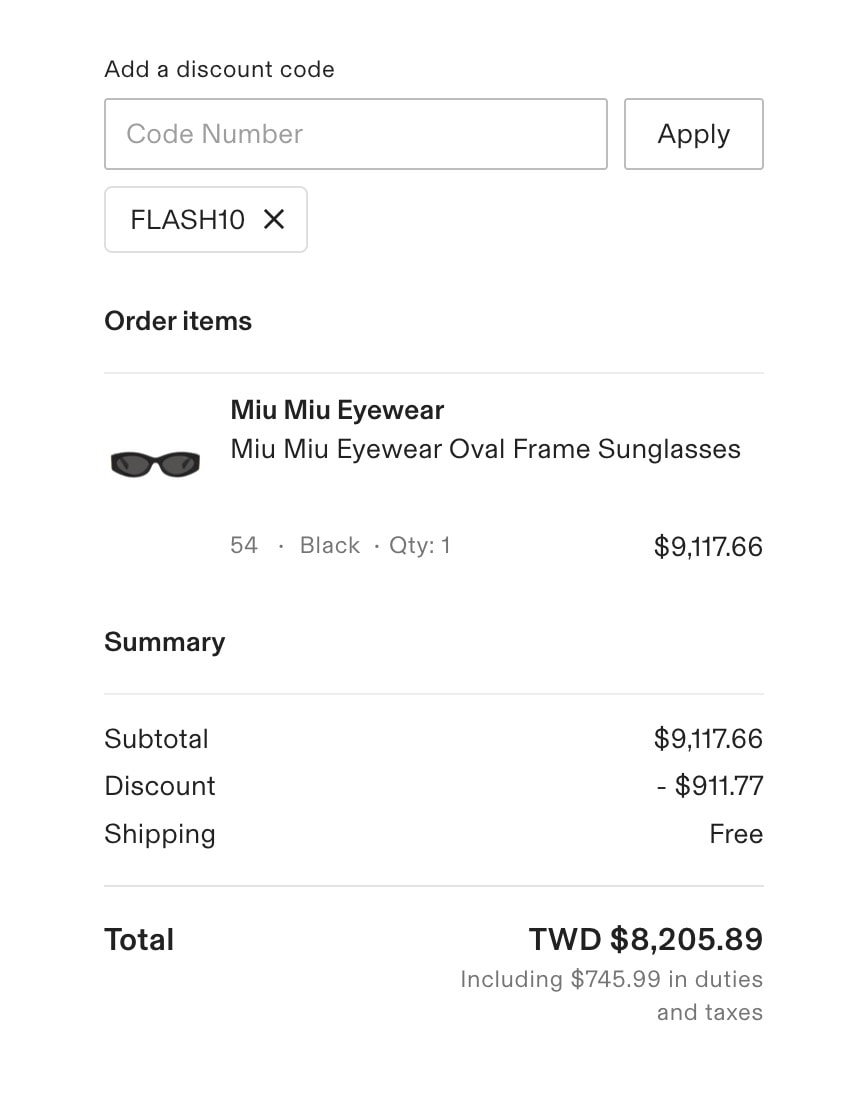Click the Discount amount - $911.77
864x1110 pixels.
[710, 786]
